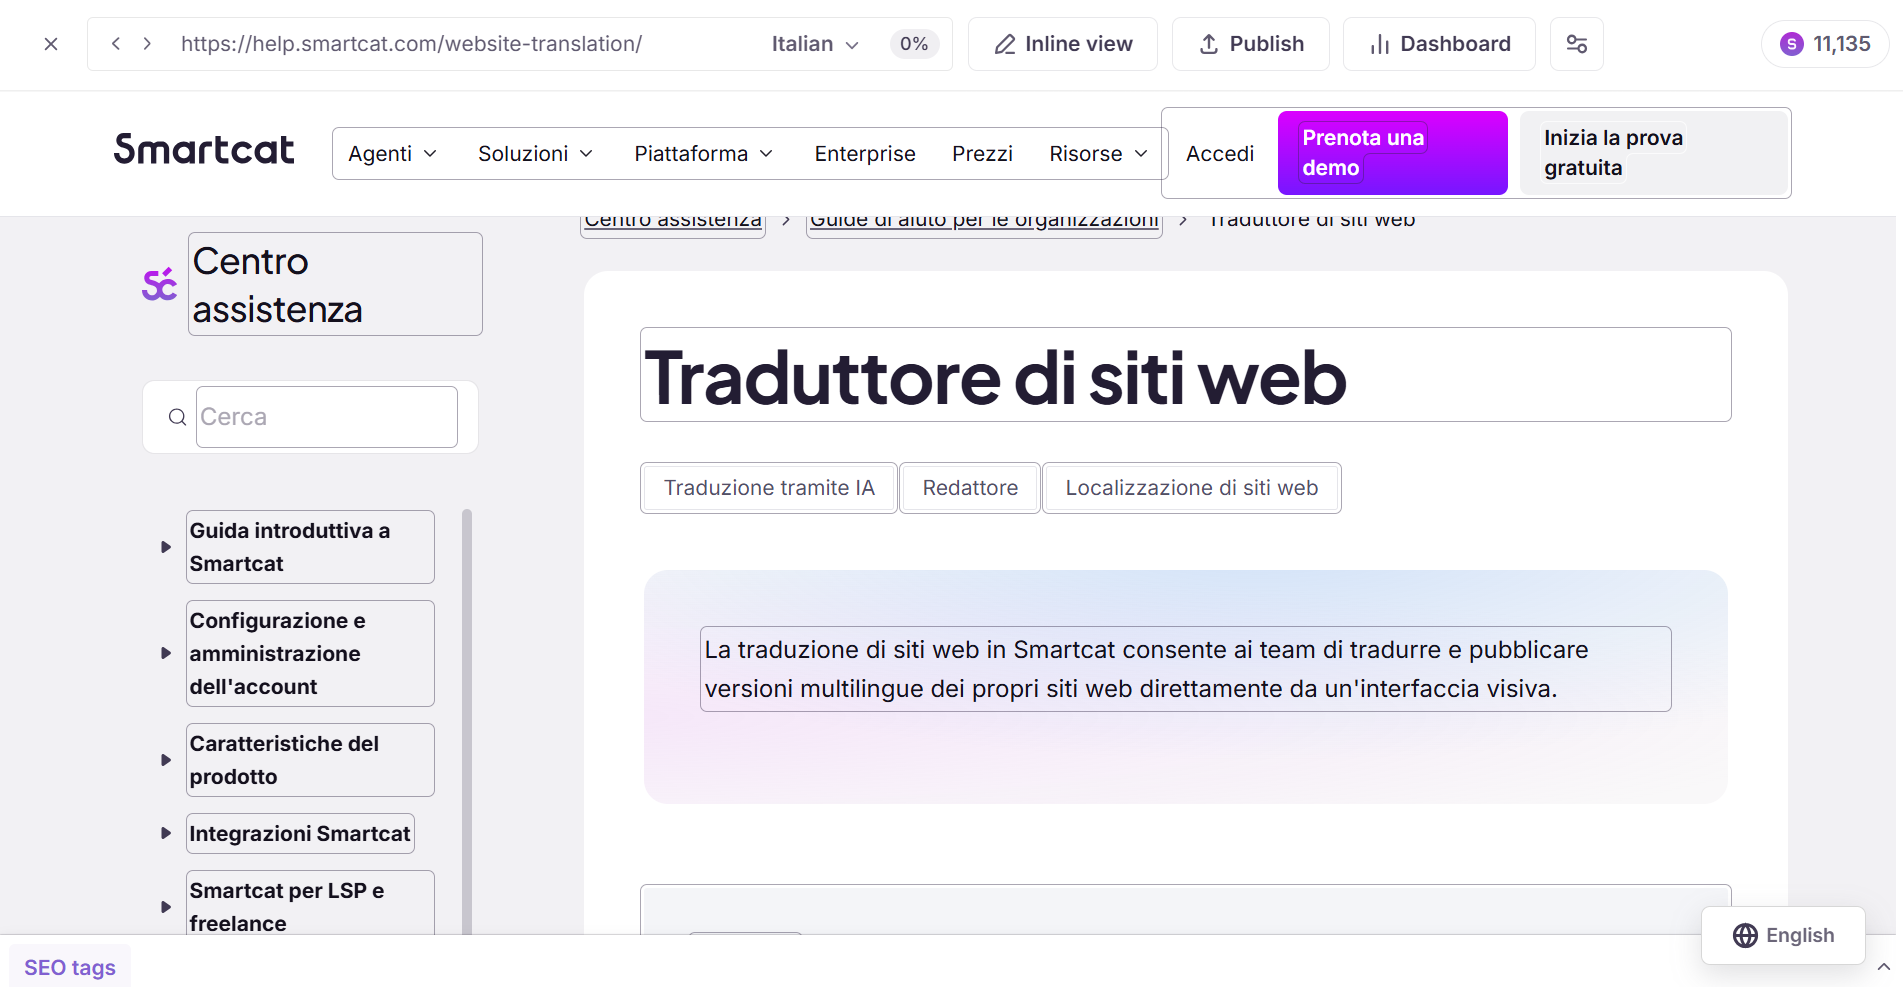Screen dimensions: 1903x987
Task: Switch to Inline view
Action: (1063, 44)
